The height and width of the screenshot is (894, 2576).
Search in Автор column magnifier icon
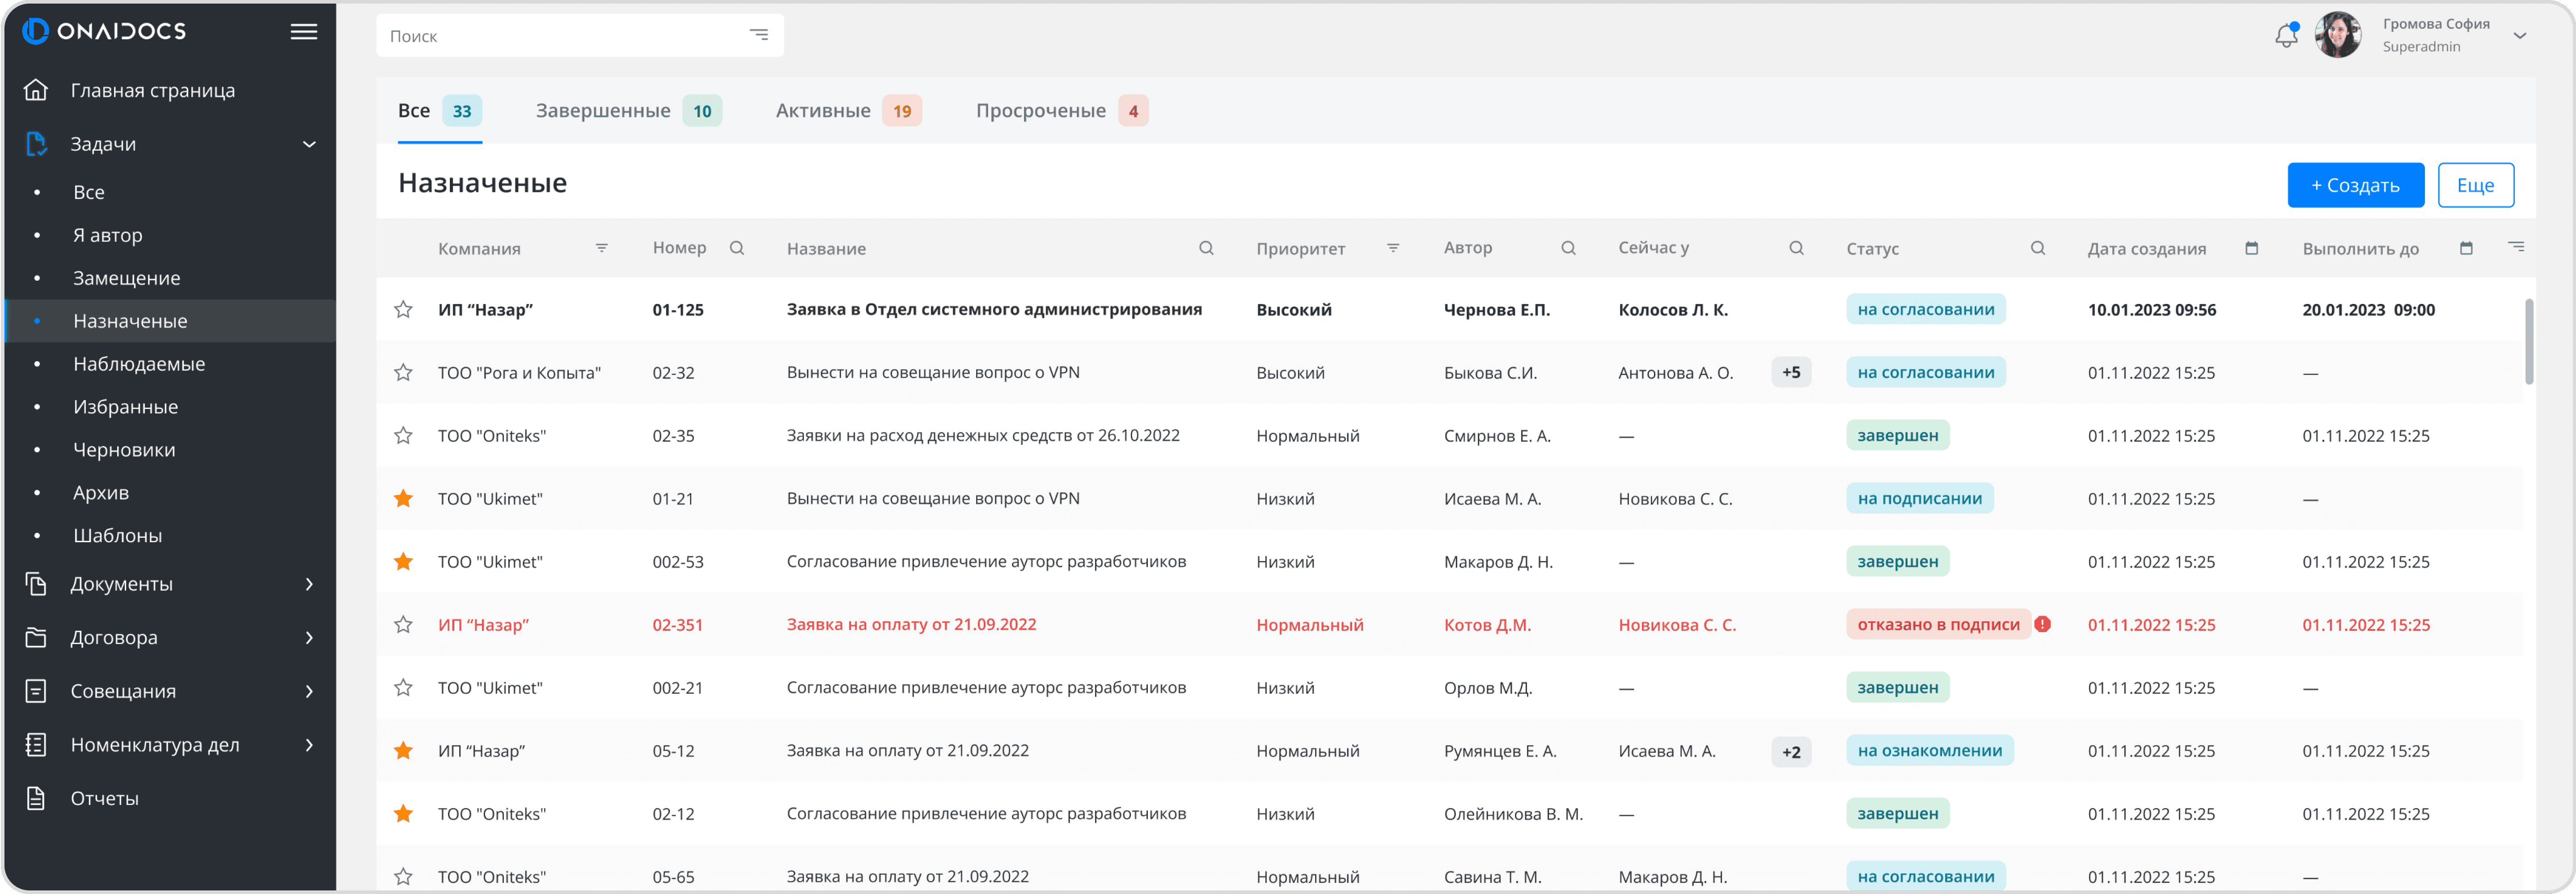[x=1568, y=248]
